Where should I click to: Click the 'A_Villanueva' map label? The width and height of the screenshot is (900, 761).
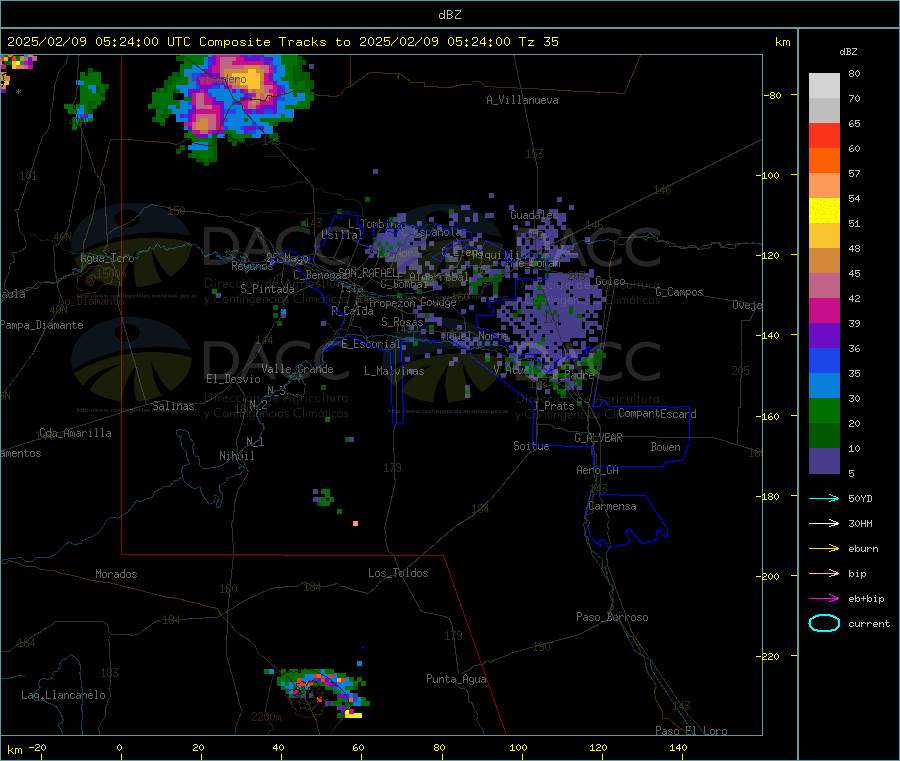(522, 100)
